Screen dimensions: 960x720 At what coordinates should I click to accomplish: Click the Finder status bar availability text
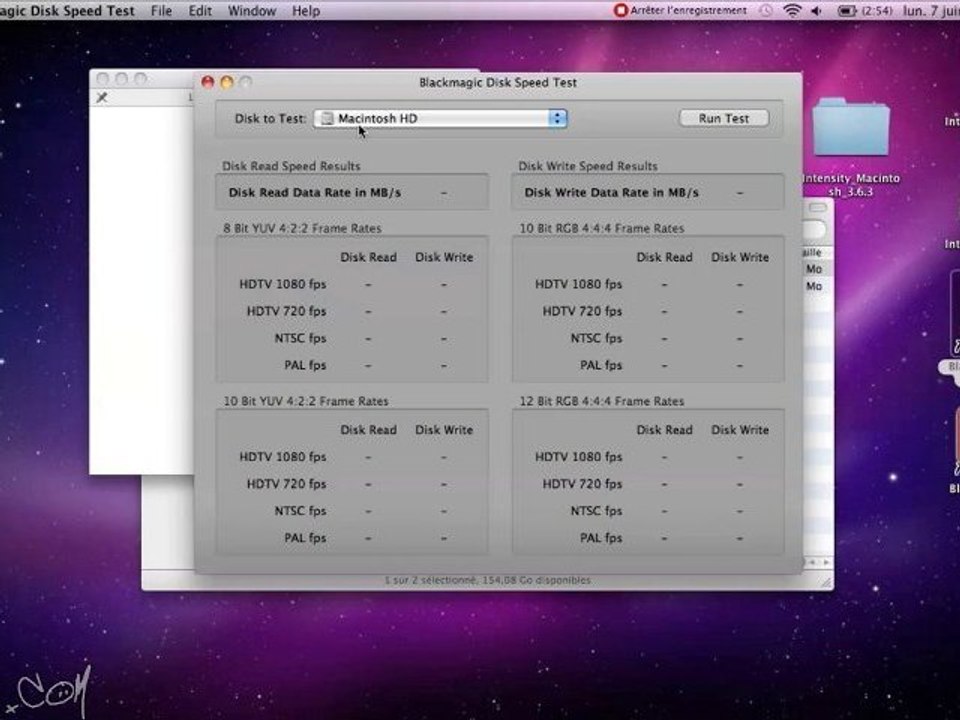pos(487,580)
